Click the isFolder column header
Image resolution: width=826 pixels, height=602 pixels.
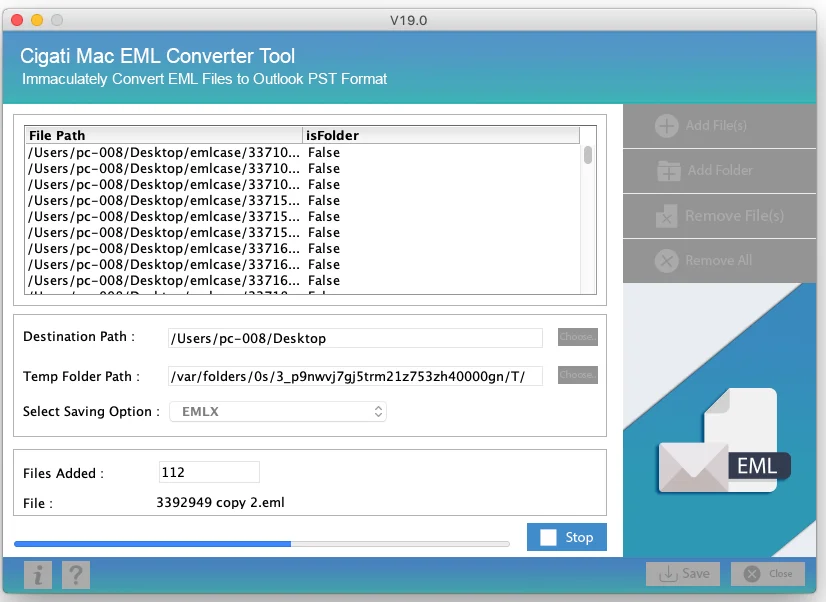(x=441, y=135)
